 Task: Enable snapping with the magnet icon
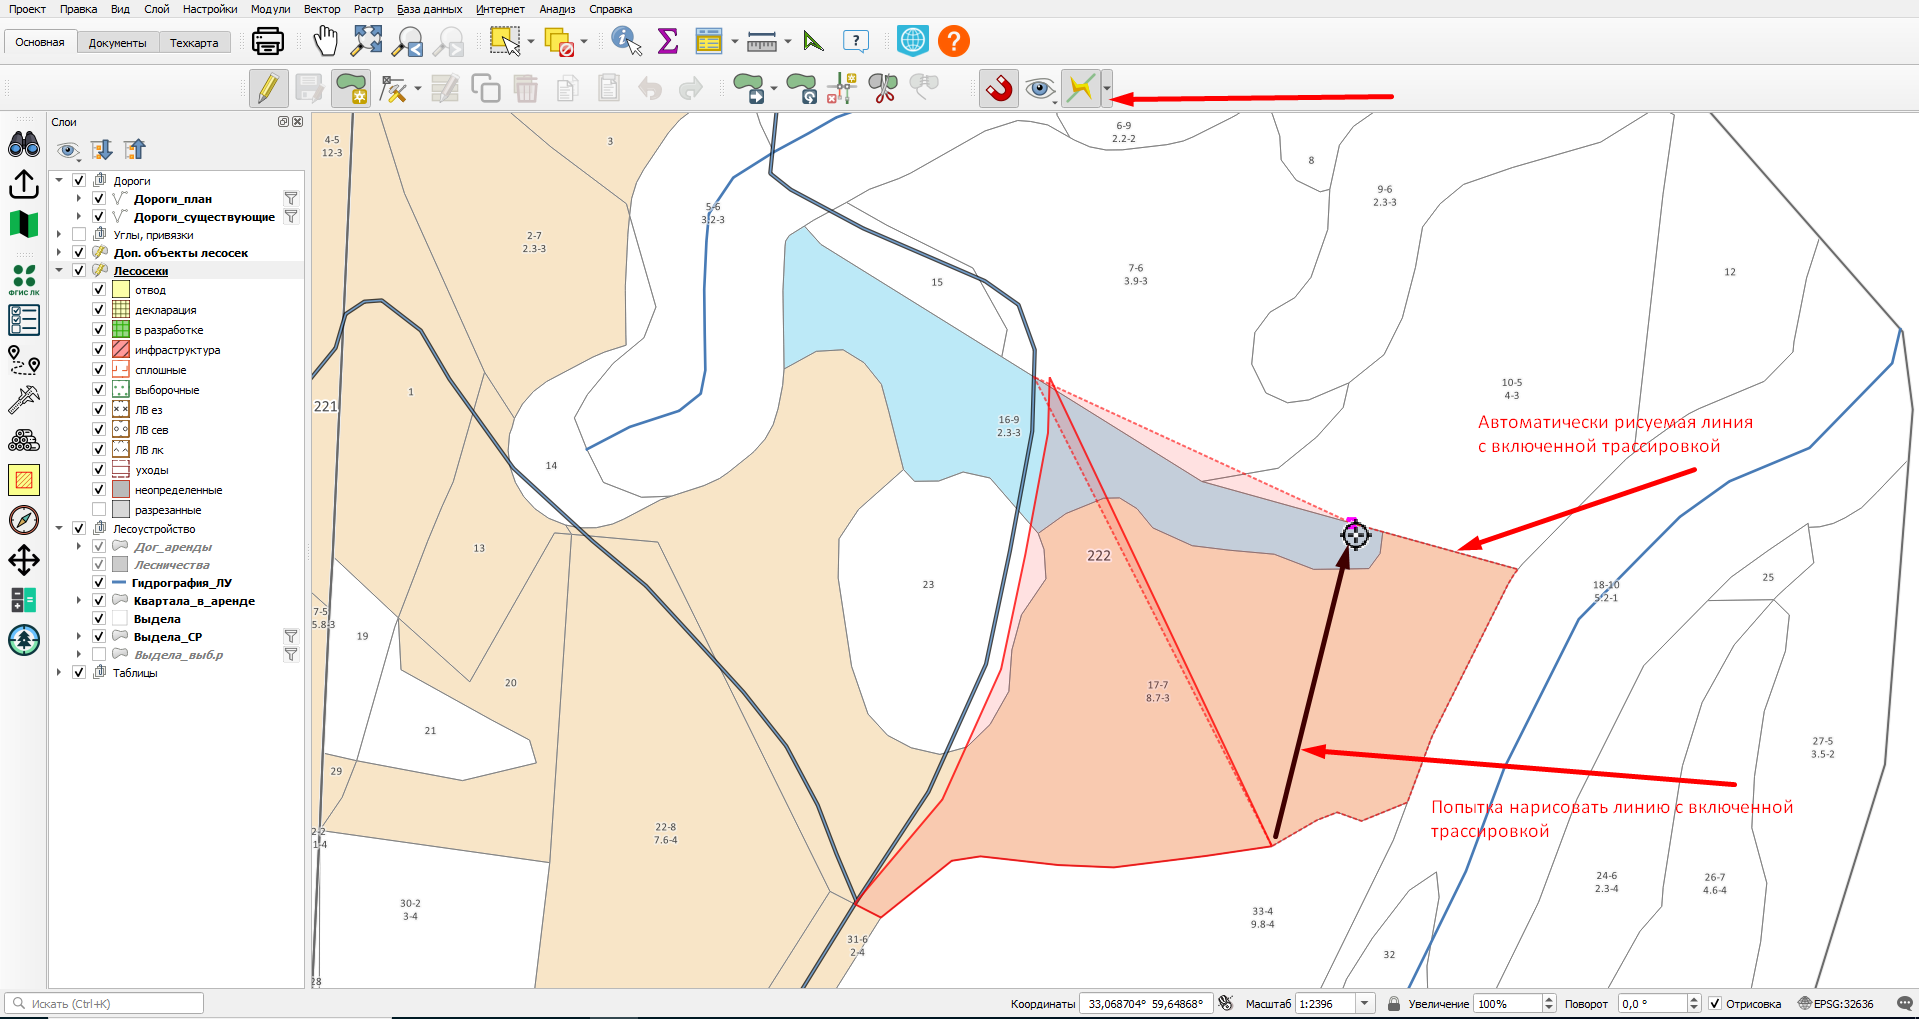pos(999,89)
